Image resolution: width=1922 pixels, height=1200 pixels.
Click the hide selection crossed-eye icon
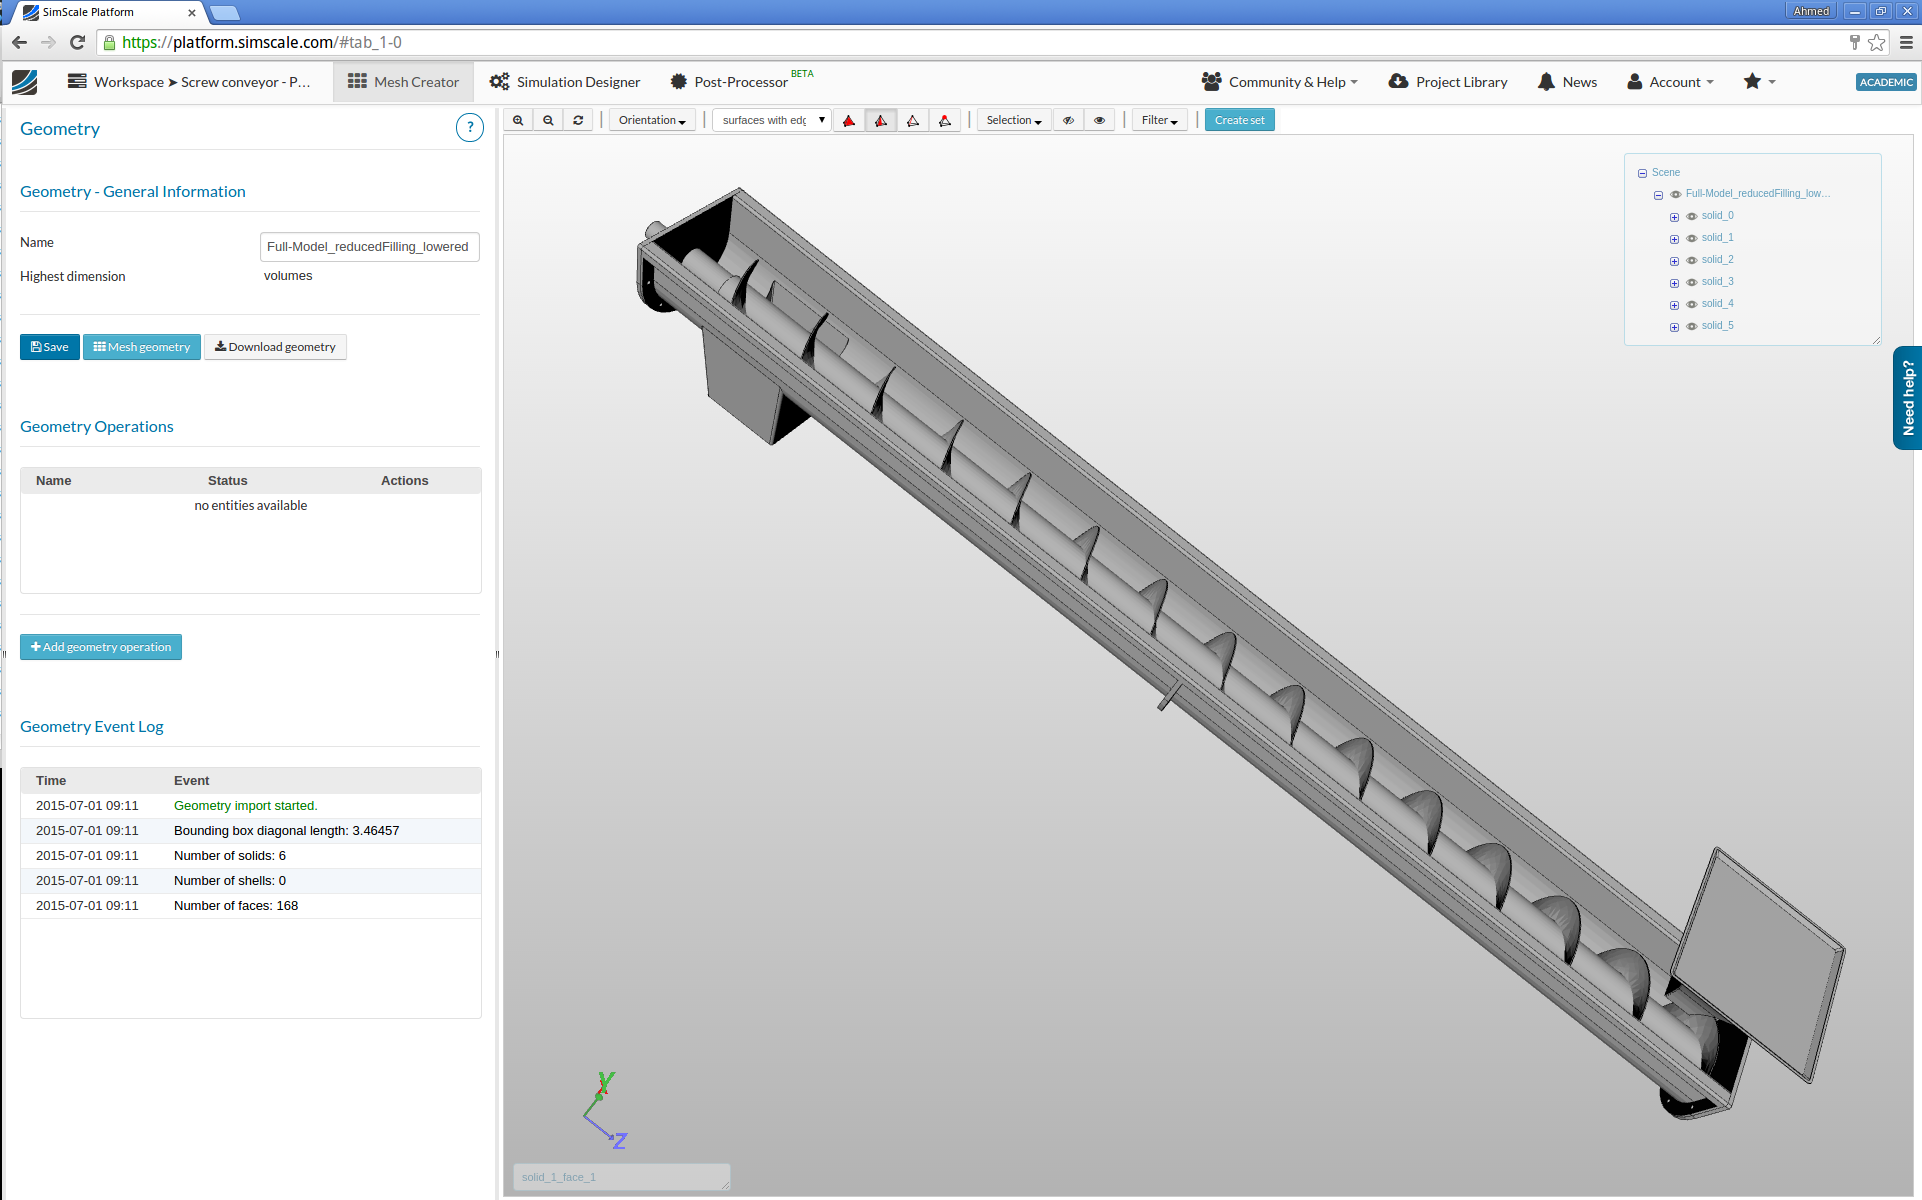coord(1068,120)
